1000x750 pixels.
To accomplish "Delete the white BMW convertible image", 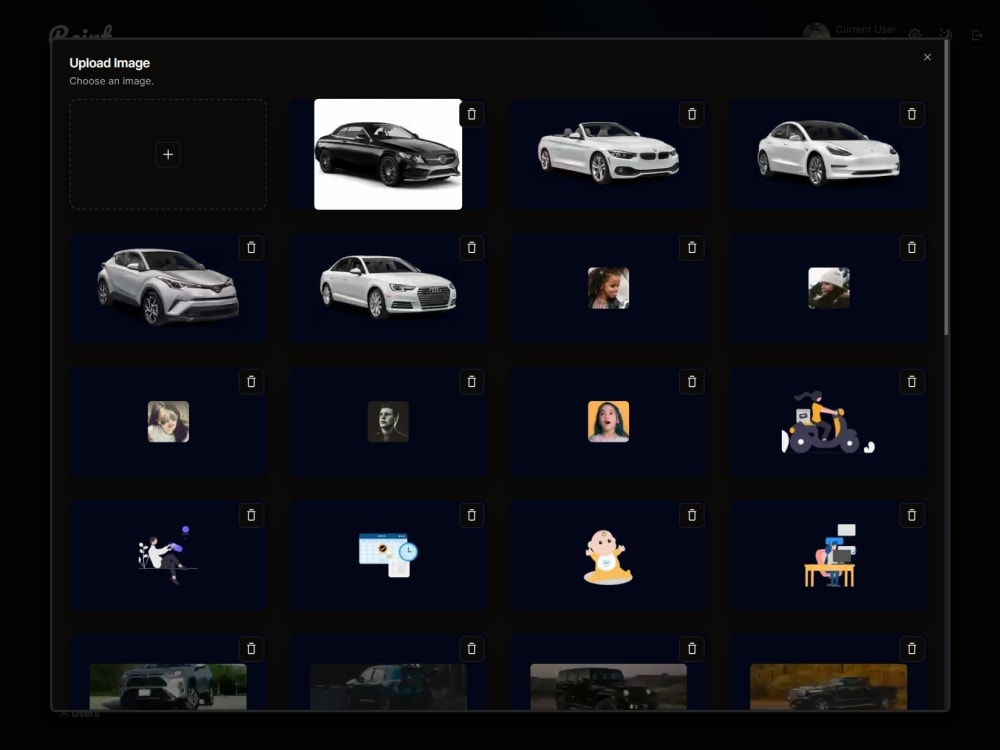I will [x=692, y=114].
